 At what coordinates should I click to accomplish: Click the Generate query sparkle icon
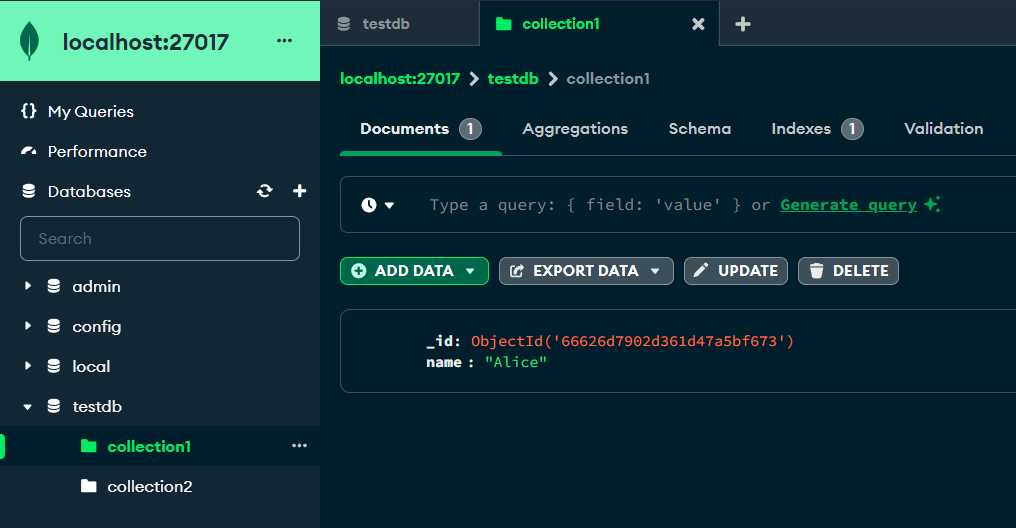(x=932, y=204)
